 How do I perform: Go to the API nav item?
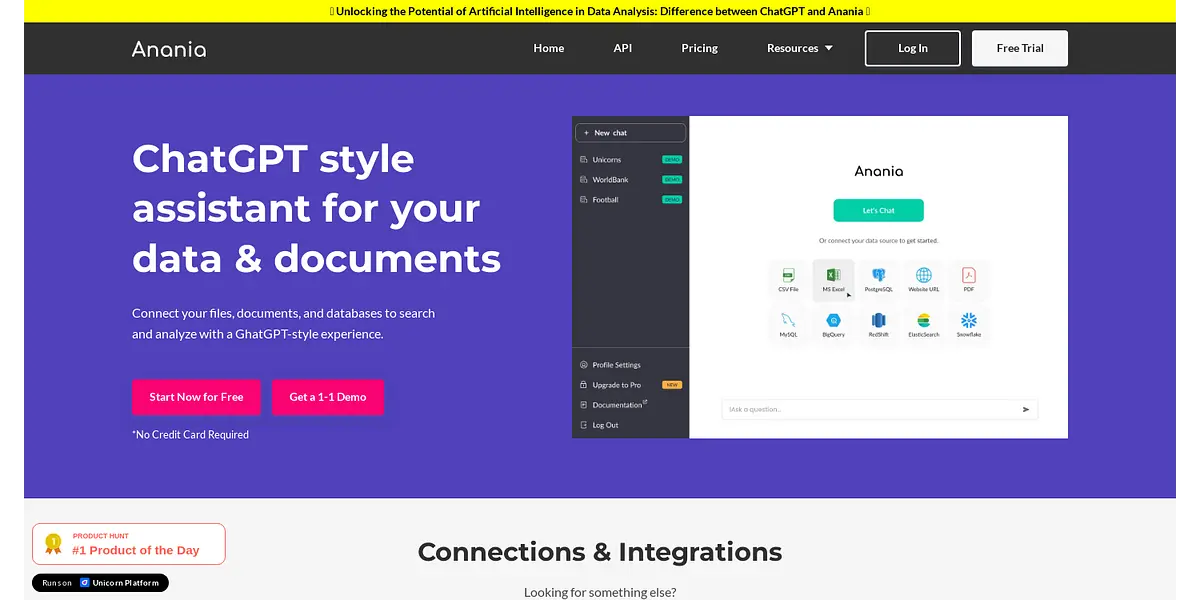[622, 48]
